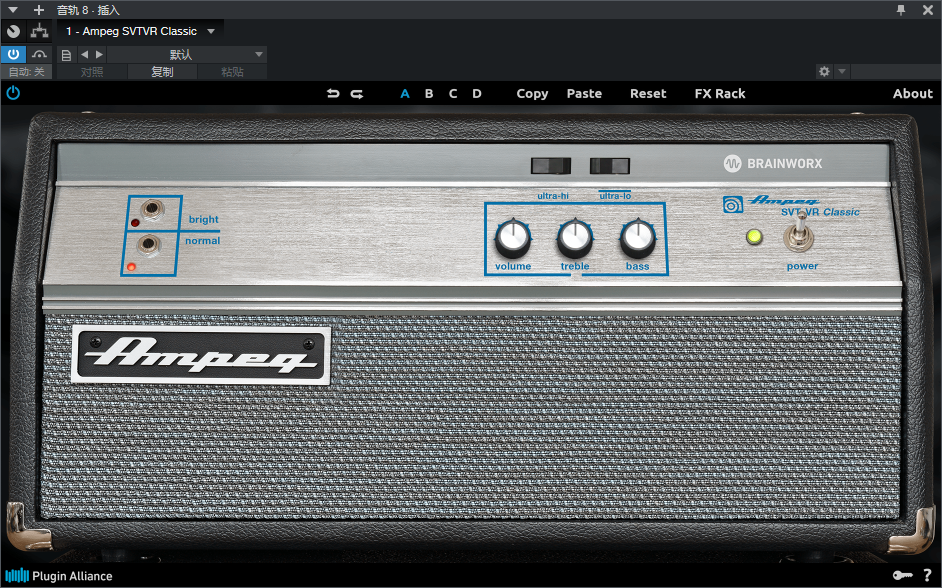Open the dropdown arrow next to gear
Viewport: 942px width, 588px height.
click(842, 71)
